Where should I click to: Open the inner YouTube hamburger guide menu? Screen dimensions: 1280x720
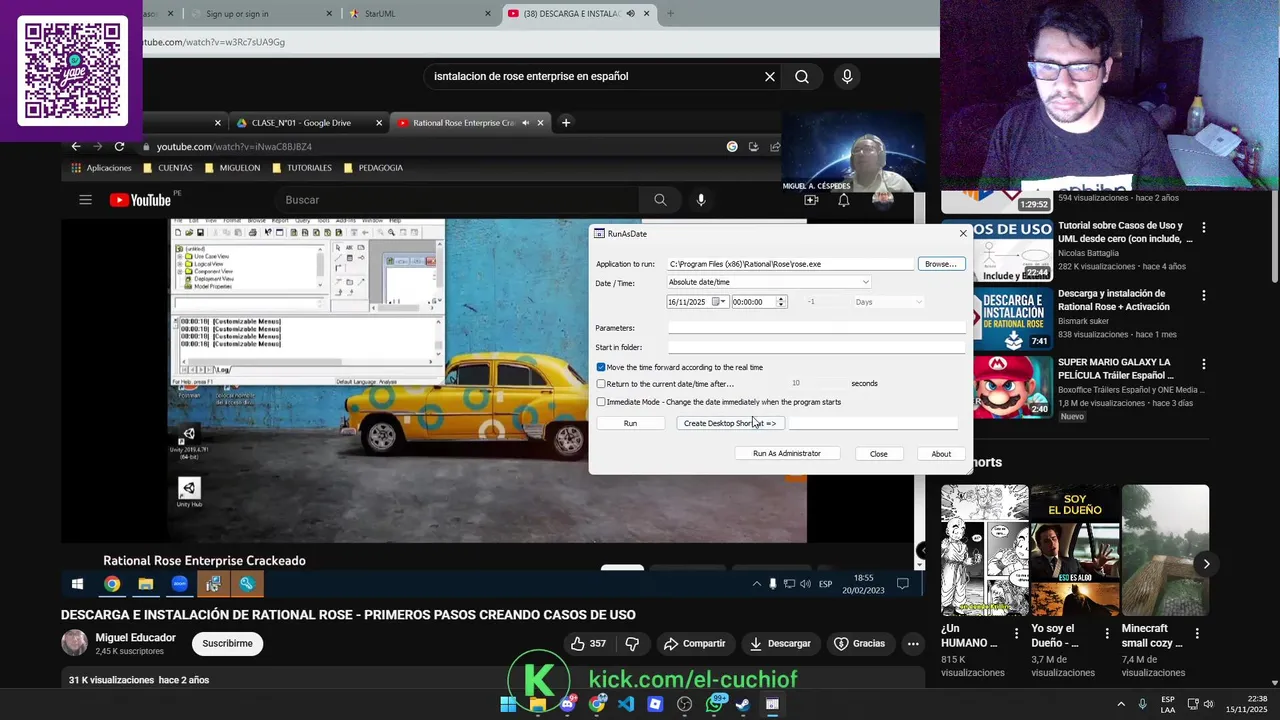pos(85,200)
